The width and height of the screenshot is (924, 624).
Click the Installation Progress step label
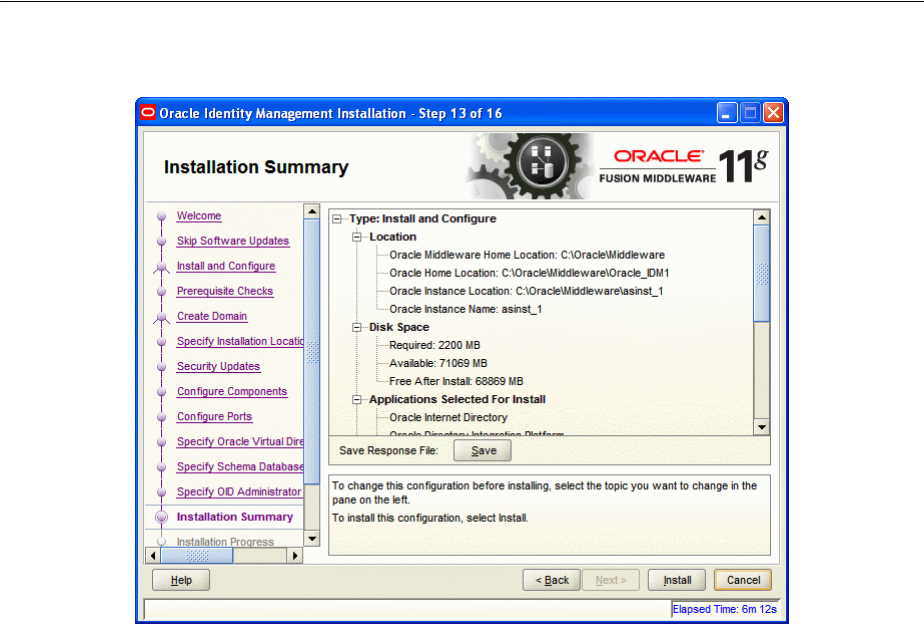(x=225, y=542)
